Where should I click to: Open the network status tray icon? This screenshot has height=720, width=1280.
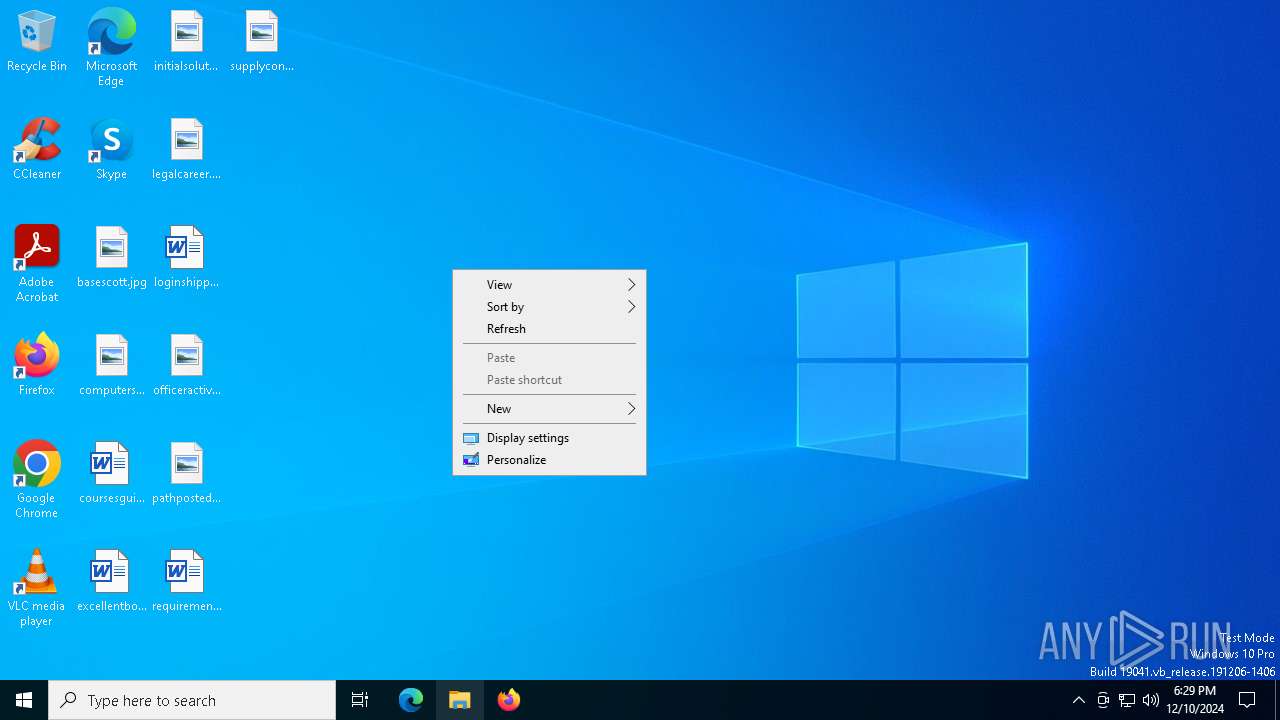pos(1127,700)
